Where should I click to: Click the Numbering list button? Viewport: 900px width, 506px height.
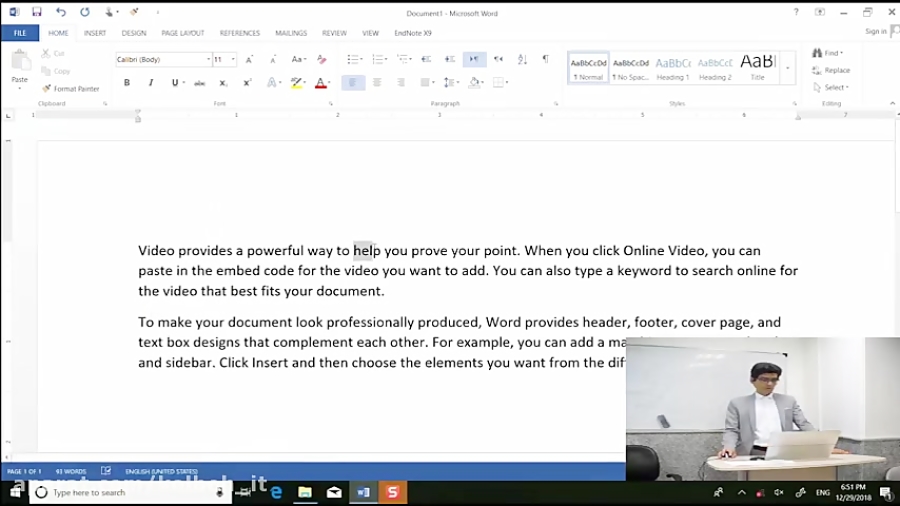[x=379, y=59]
